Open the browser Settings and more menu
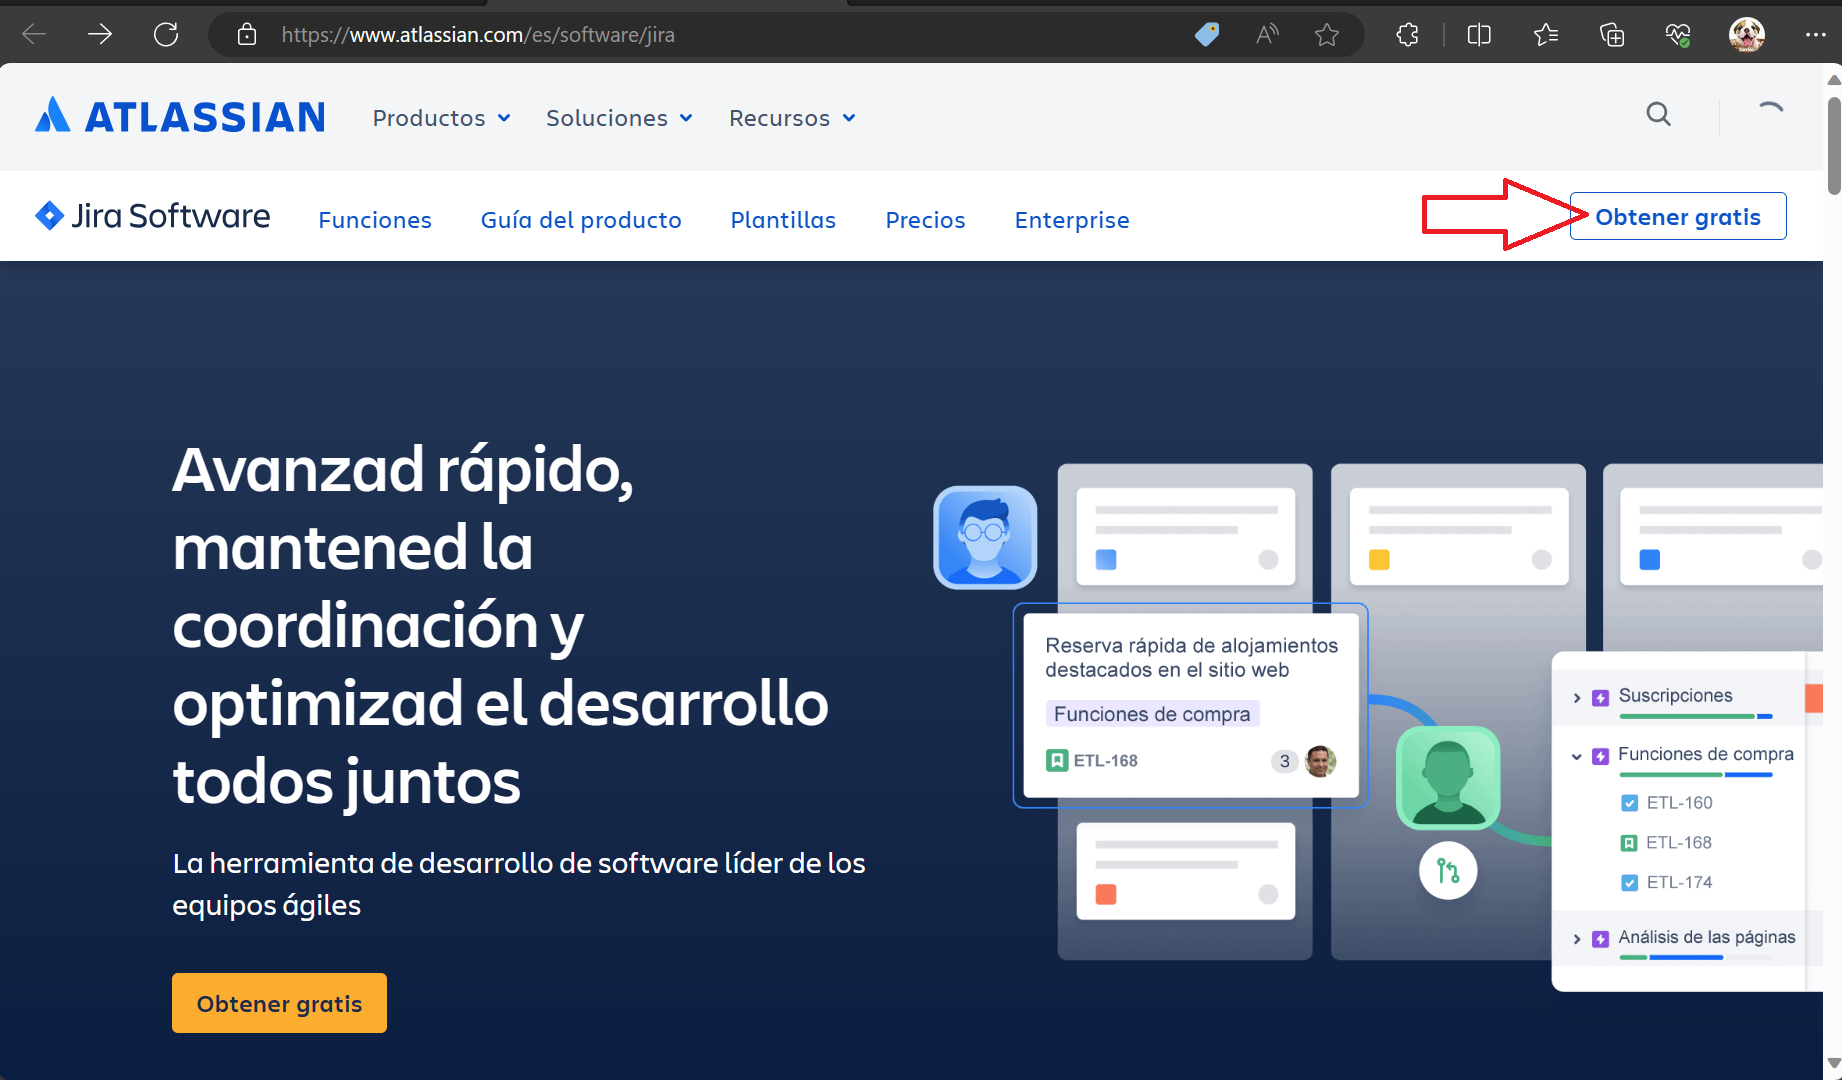The height and width of the screenshot is (1080, 1842). (1816, 35)
